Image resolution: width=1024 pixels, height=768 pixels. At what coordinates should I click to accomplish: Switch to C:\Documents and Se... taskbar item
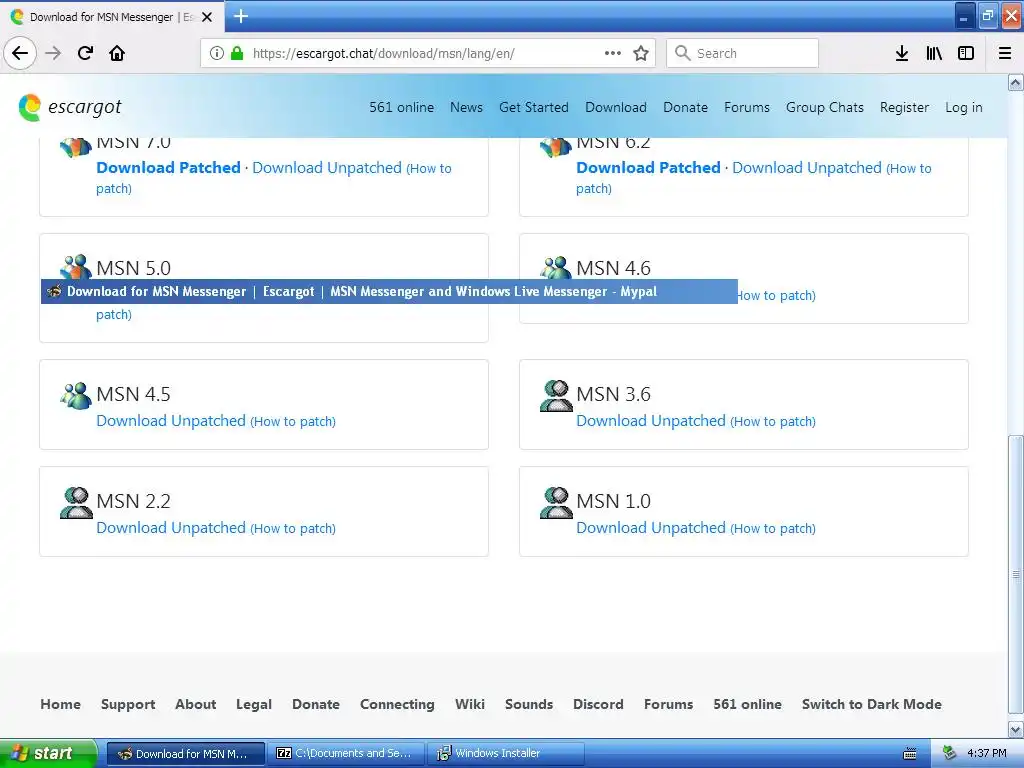347,754
